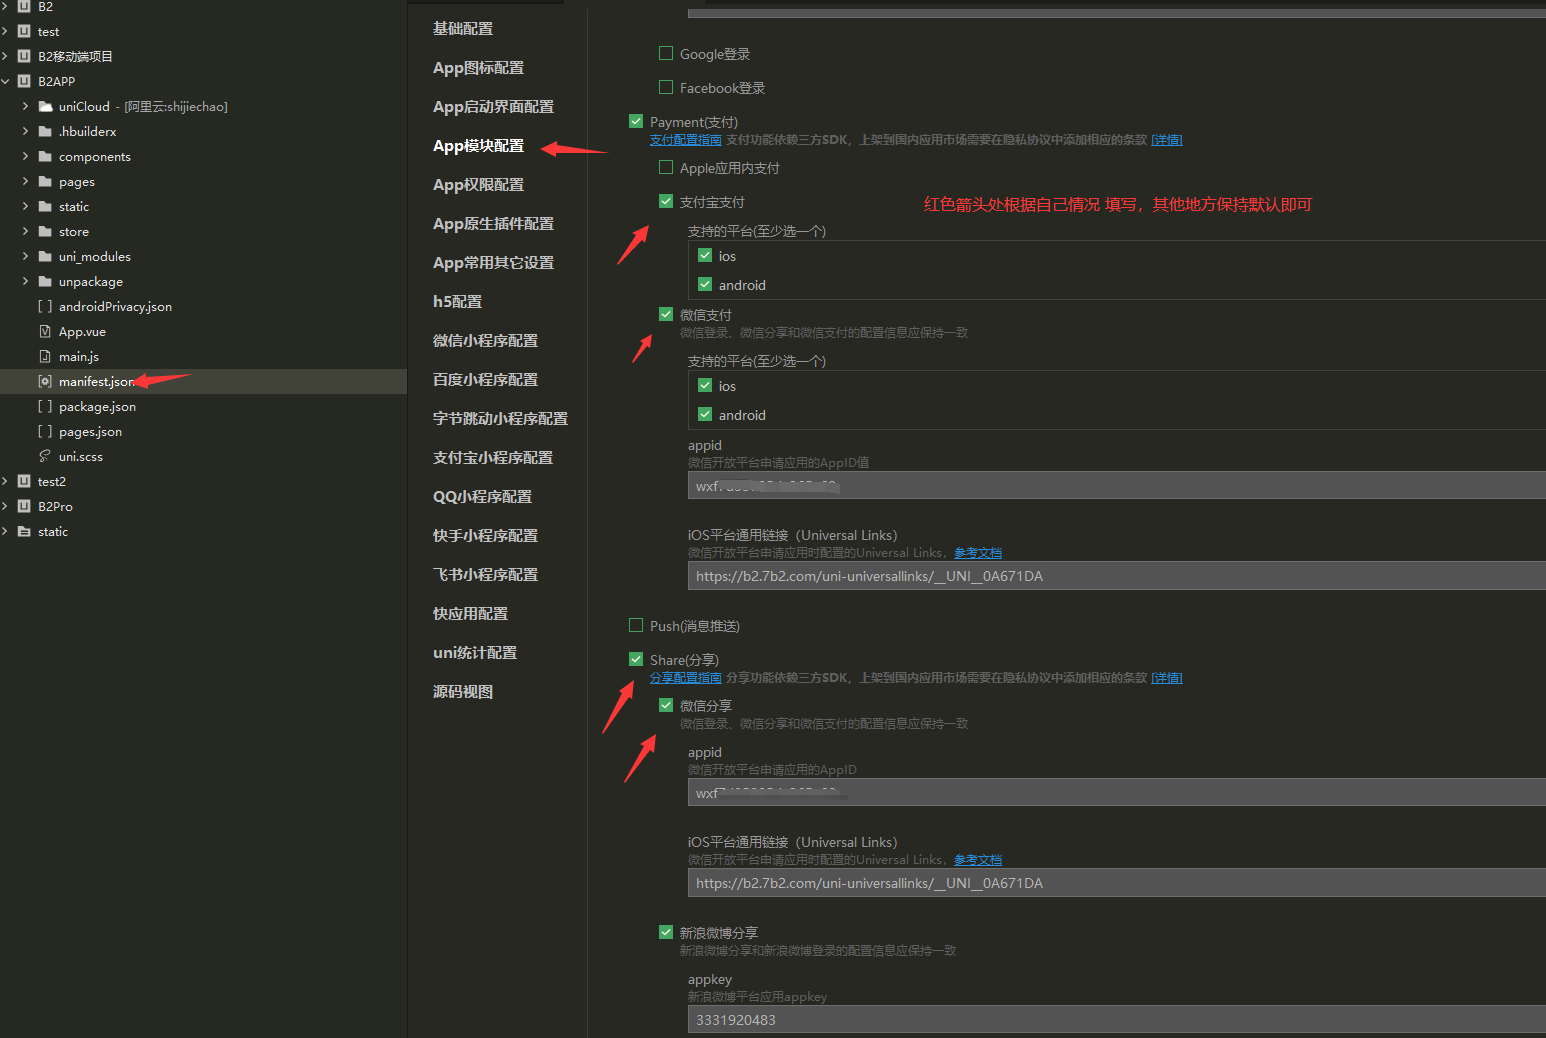Uncheck the 支付宝支付 checkbox
Image resolution: width=1546 pixels, height=1038 pixels.
click(666, 201)
